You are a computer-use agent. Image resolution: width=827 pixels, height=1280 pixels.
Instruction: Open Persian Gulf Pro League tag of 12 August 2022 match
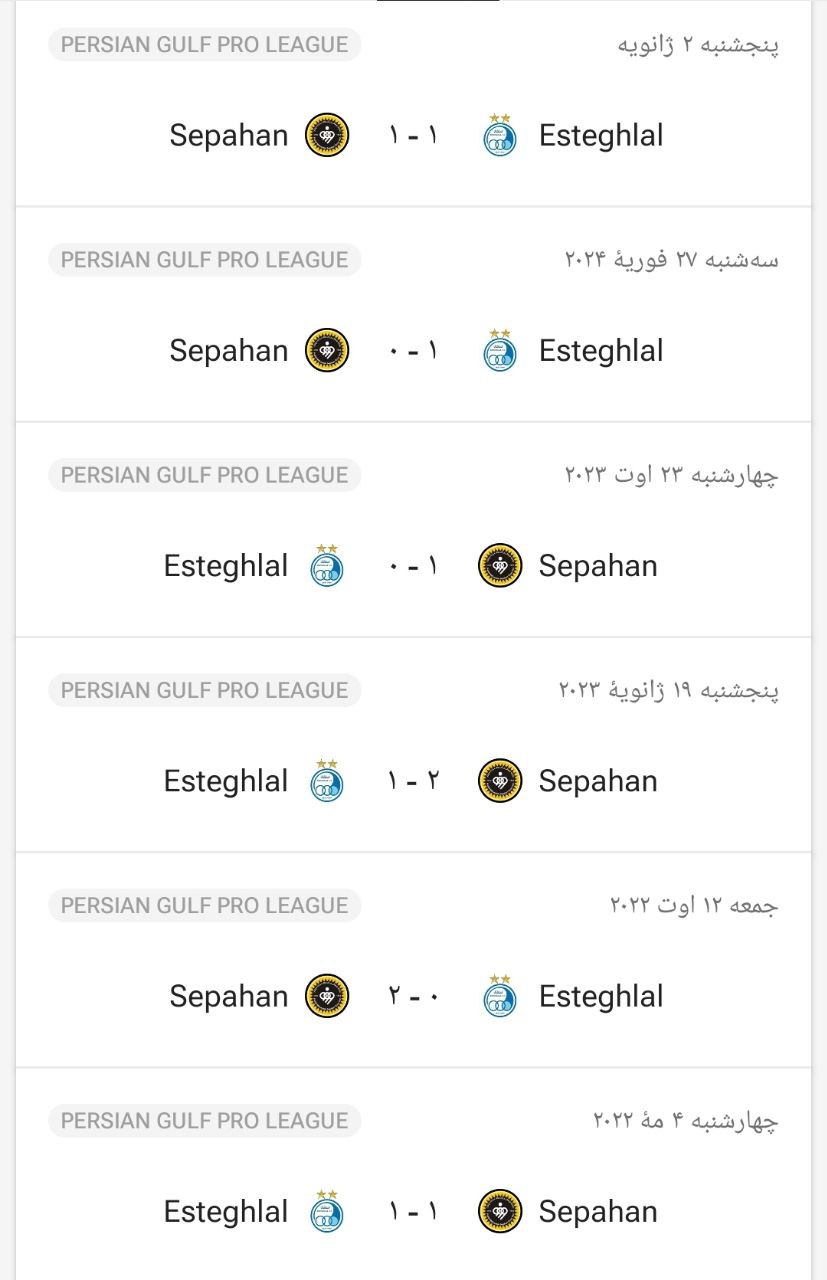click(x=204, y=905)
